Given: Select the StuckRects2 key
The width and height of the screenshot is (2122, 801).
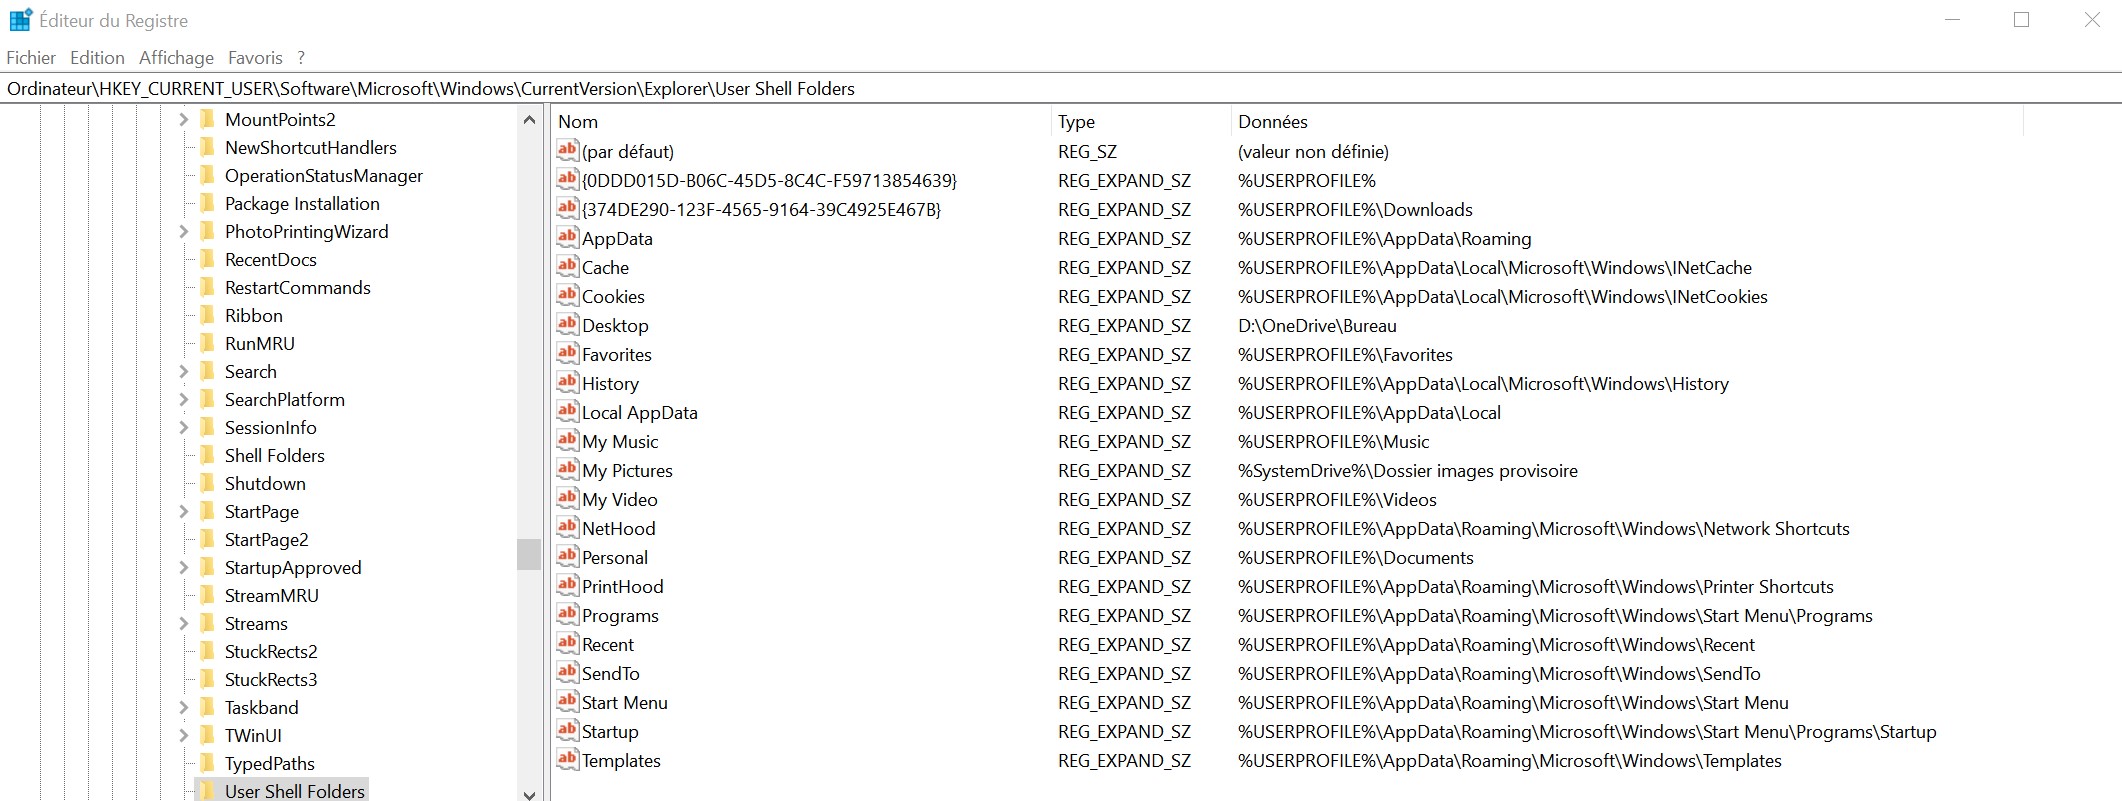Looking at the screenshot, I should click(x=271, y=652).
